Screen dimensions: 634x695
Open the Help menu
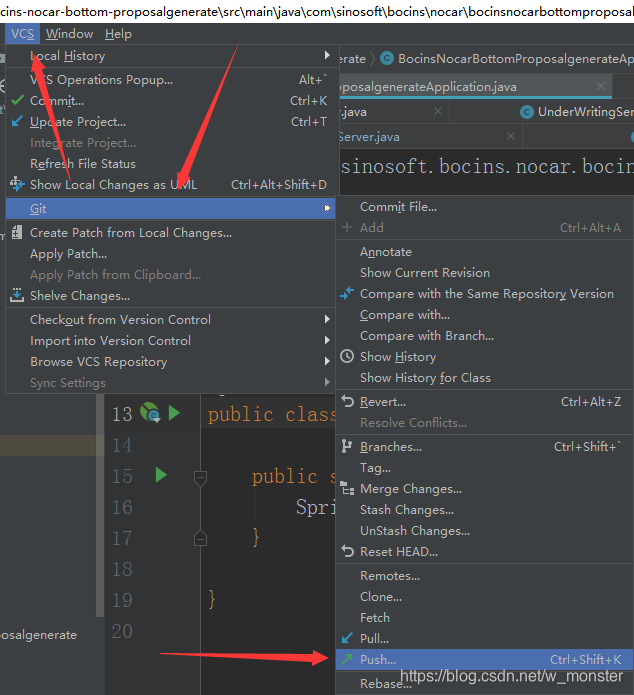[x=118, y=34]
